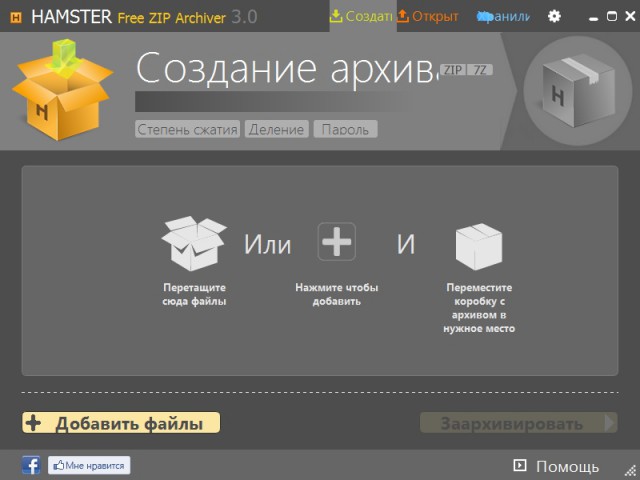This screenshot has width=640, height=480.
Task: Click the Добавить файлы button
Action: pyautogui.click(x=121, y=423)
